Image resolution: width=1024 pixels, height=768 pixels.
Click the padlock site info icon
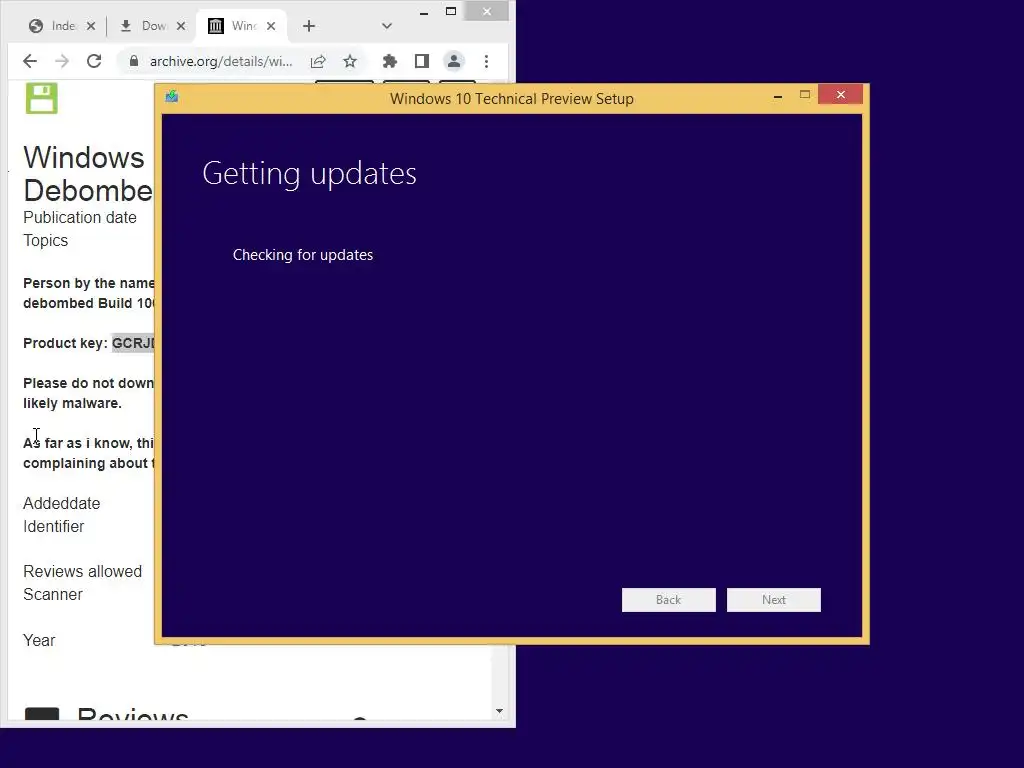coord(134,61)
